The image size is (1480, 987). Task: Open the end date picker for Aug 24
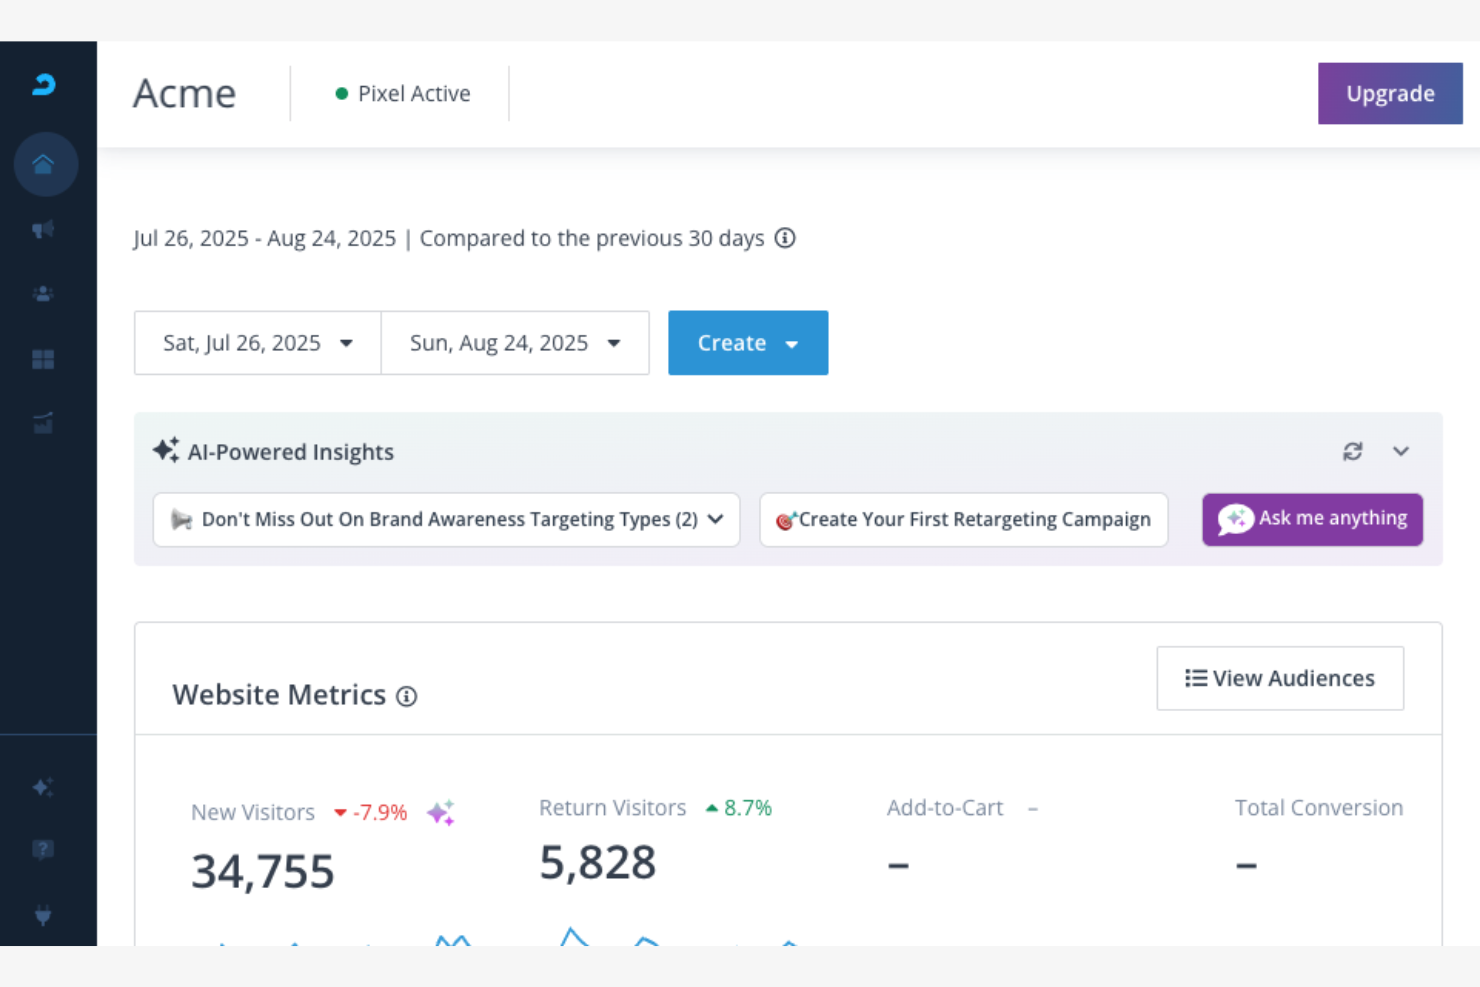coord(515,342)
